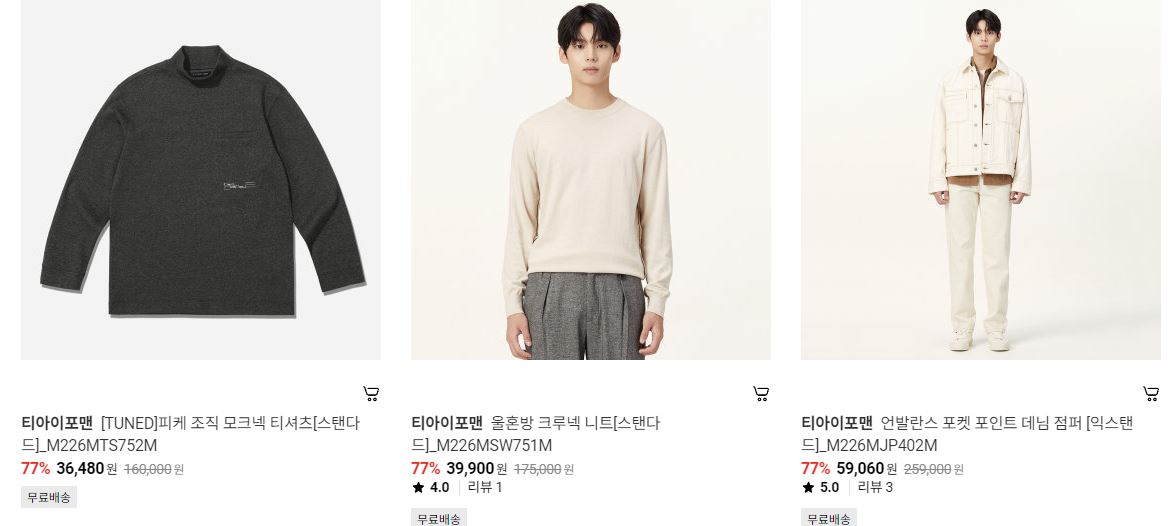1175x526 pixels.
Task: Add the wool crewneck knit to cart
Action: point(761,393)
